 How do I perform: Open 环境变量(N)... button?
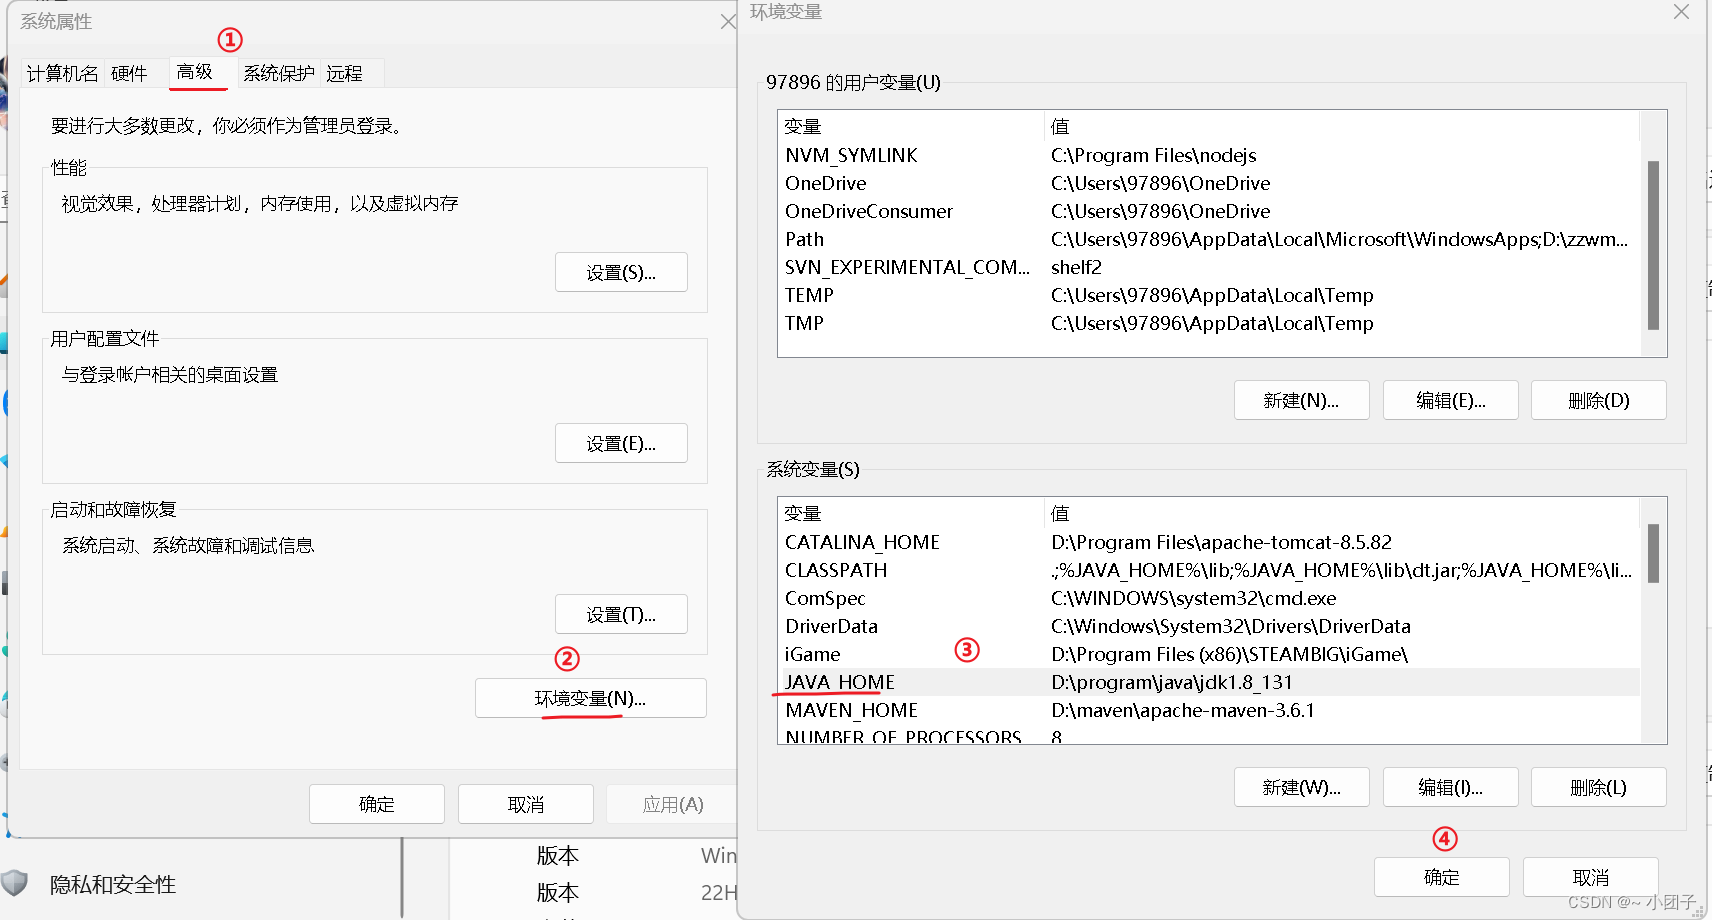(x=590, y=698)
